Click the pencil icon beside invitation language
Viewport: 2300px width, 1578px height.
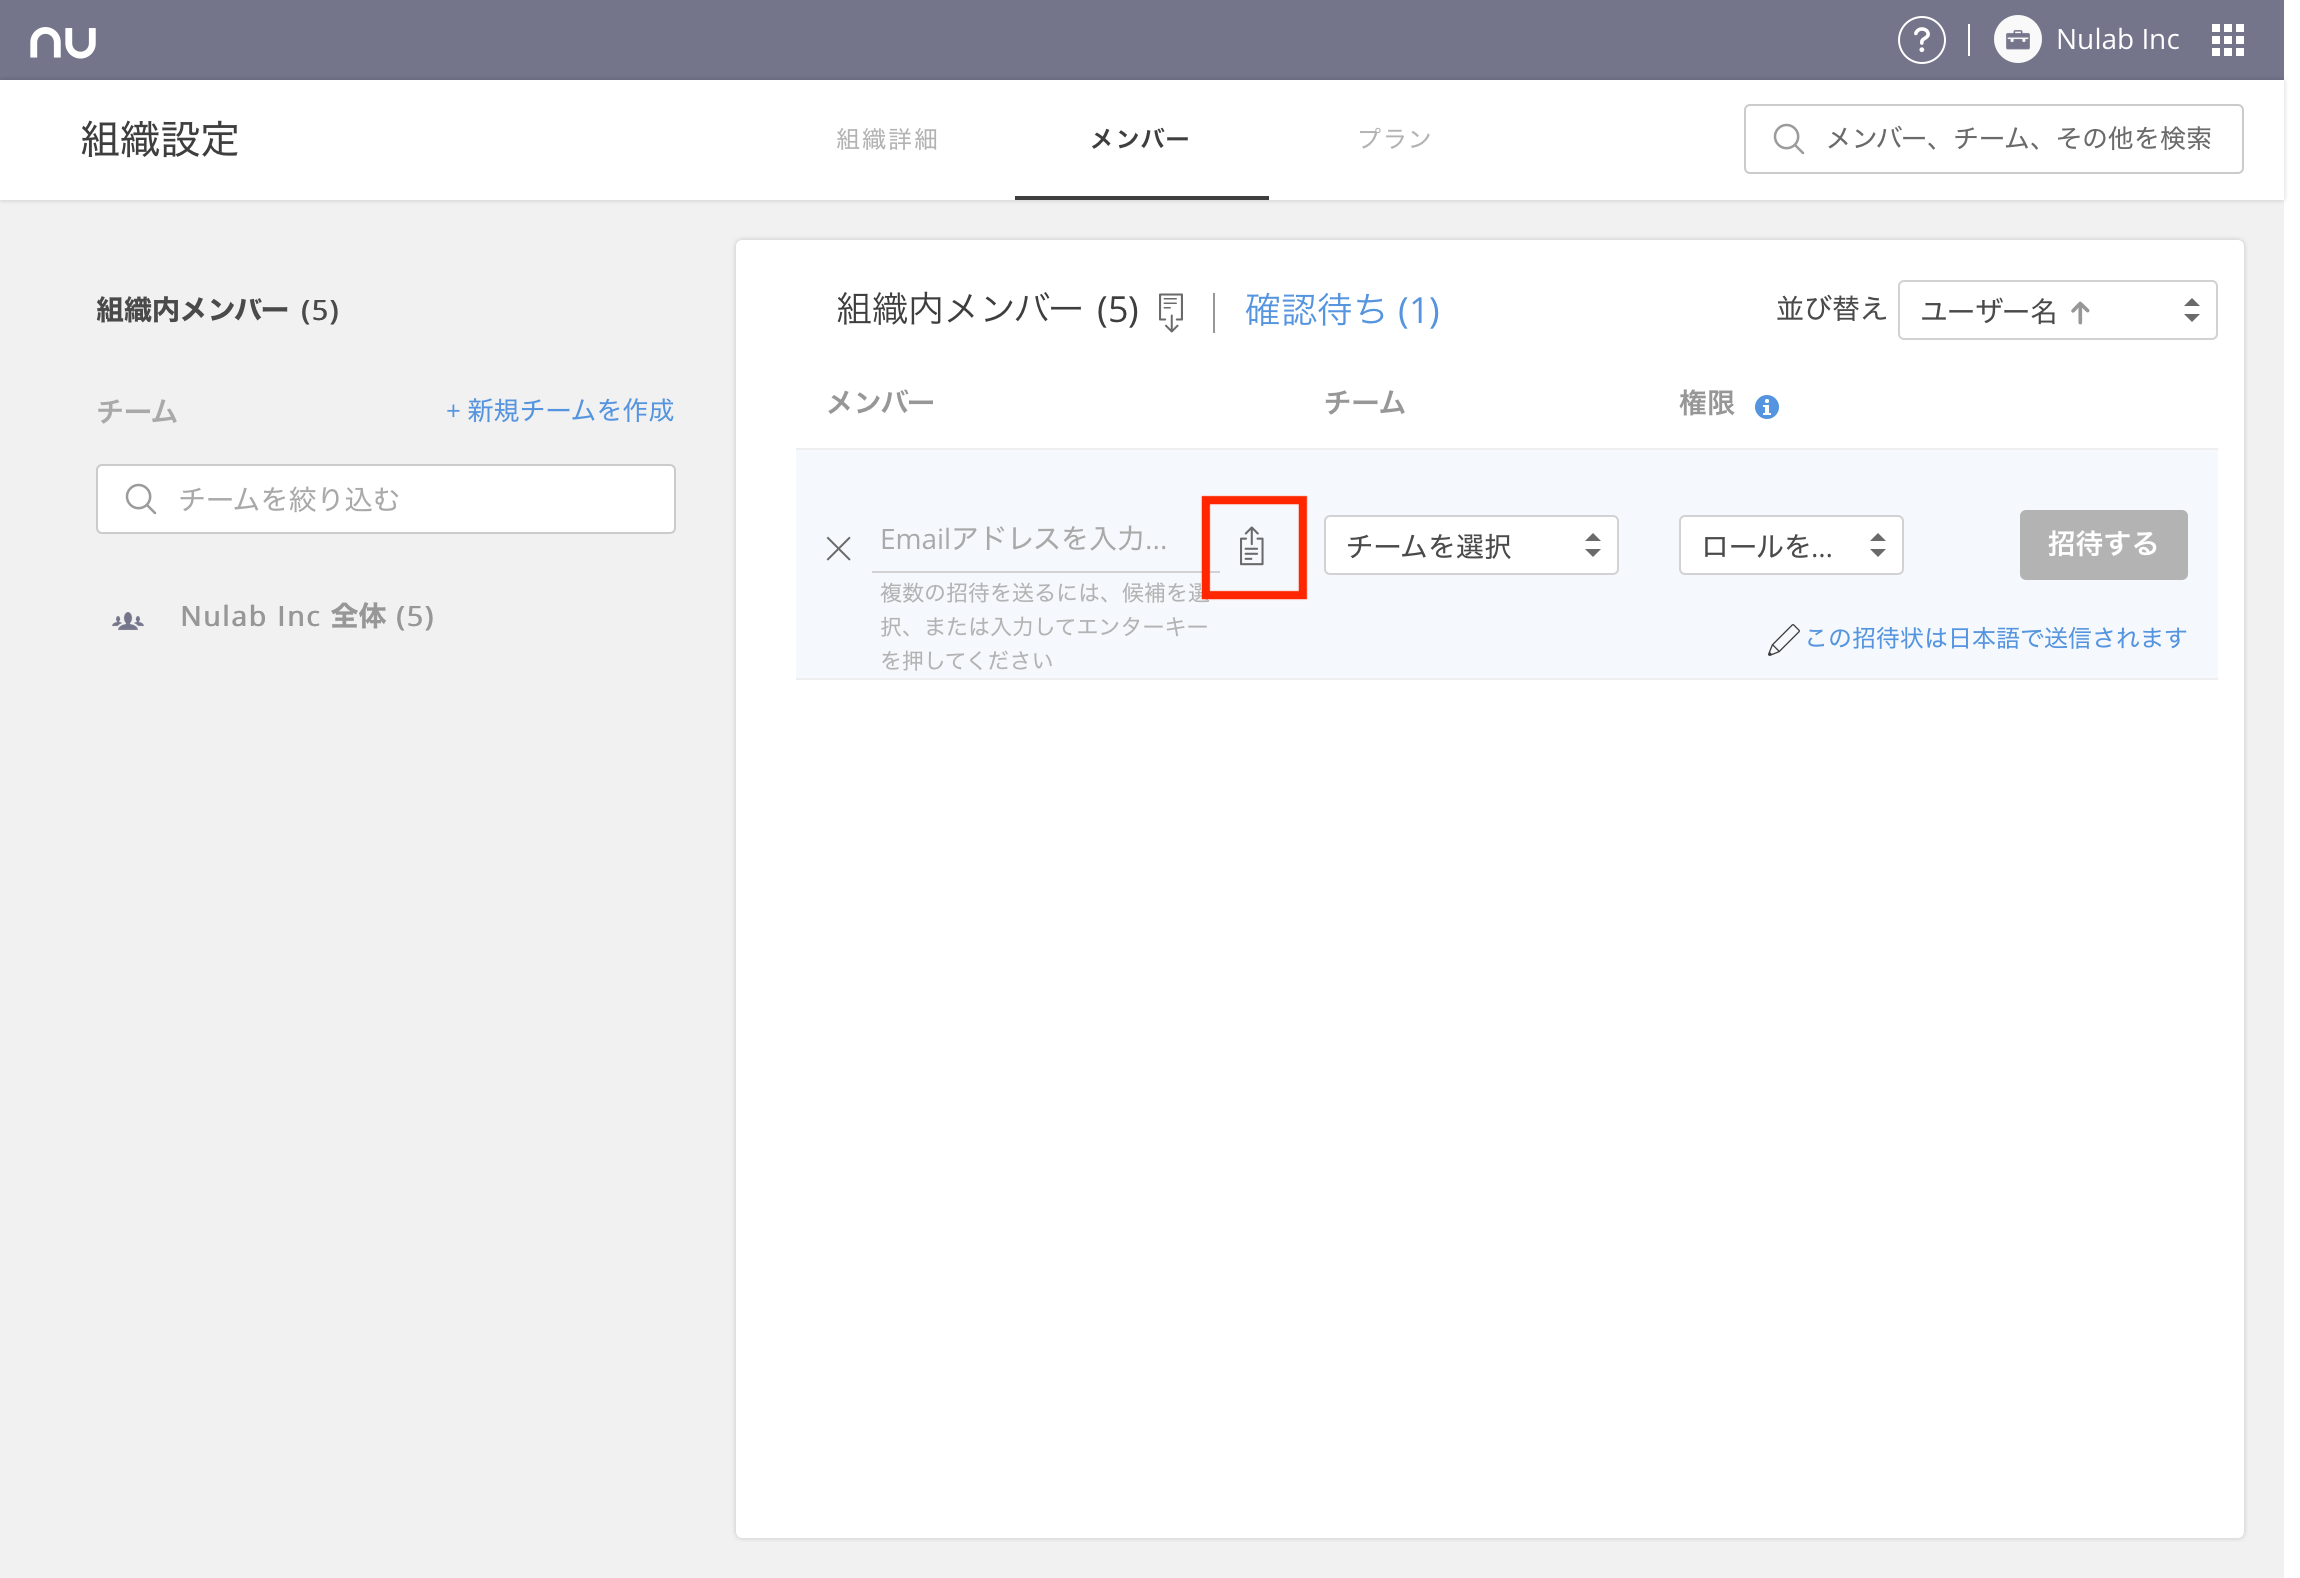pos(1783,640)
